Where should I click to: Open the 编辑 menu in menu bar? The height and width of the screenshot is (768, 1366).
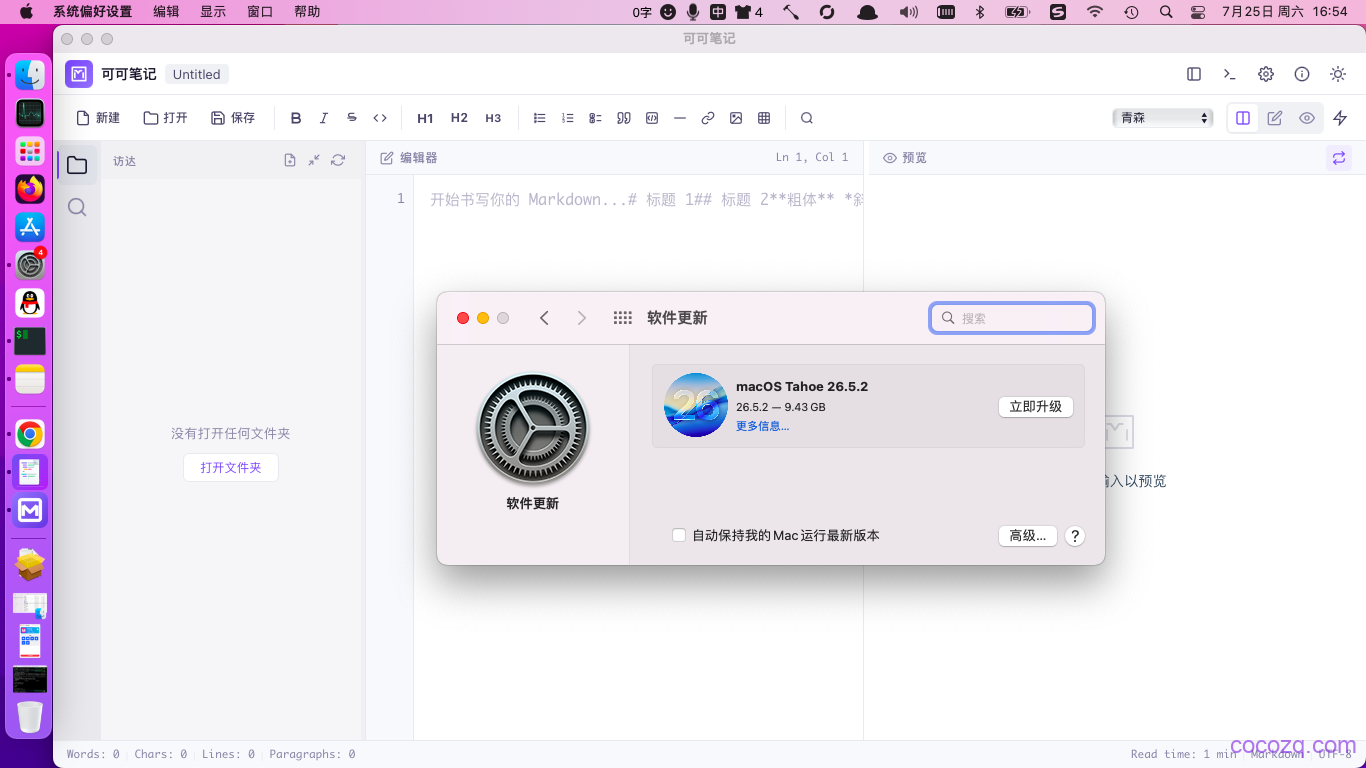(x=166, y=12)
